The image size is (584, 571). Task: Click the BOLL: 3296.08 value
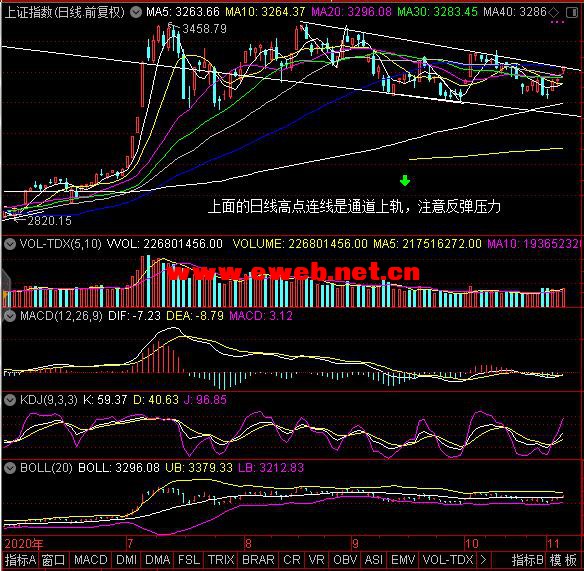119,468
